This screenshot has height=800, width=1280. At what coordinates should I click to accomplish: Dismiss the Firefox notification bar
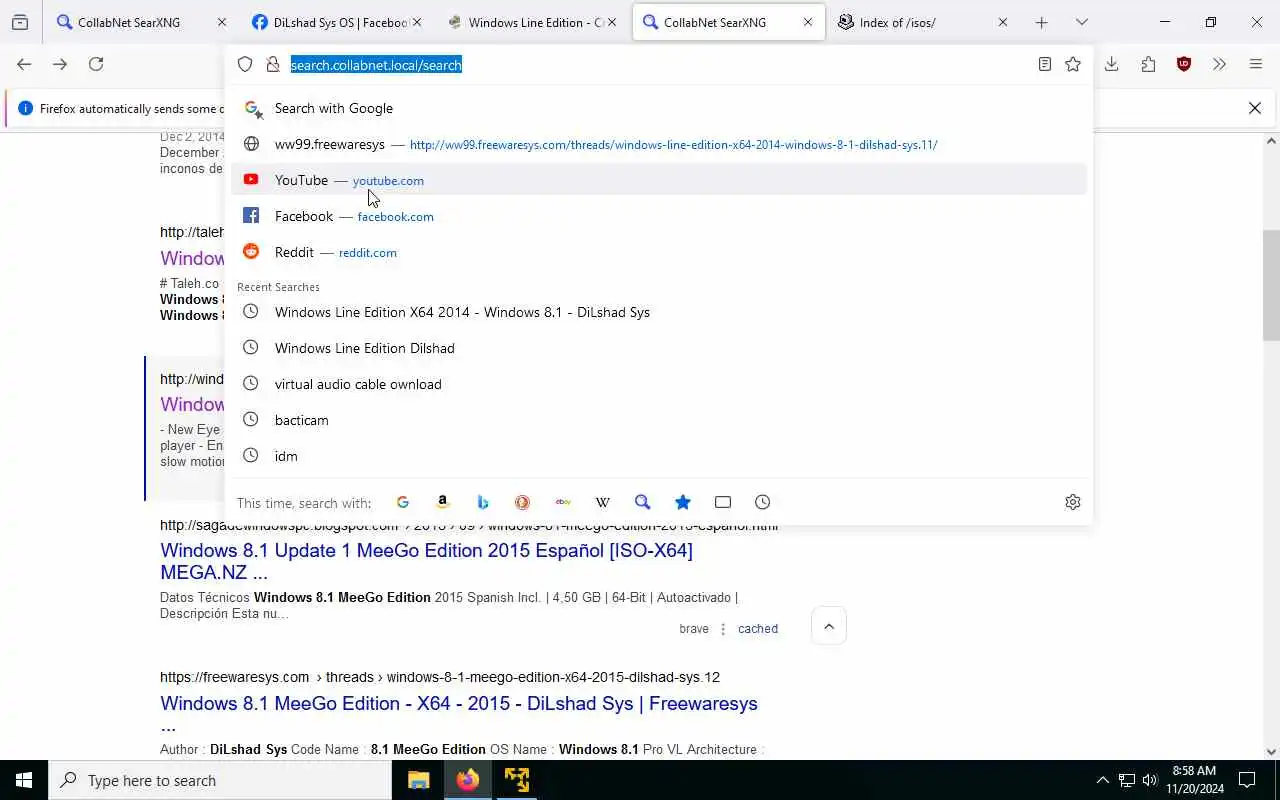(1255, 108)
